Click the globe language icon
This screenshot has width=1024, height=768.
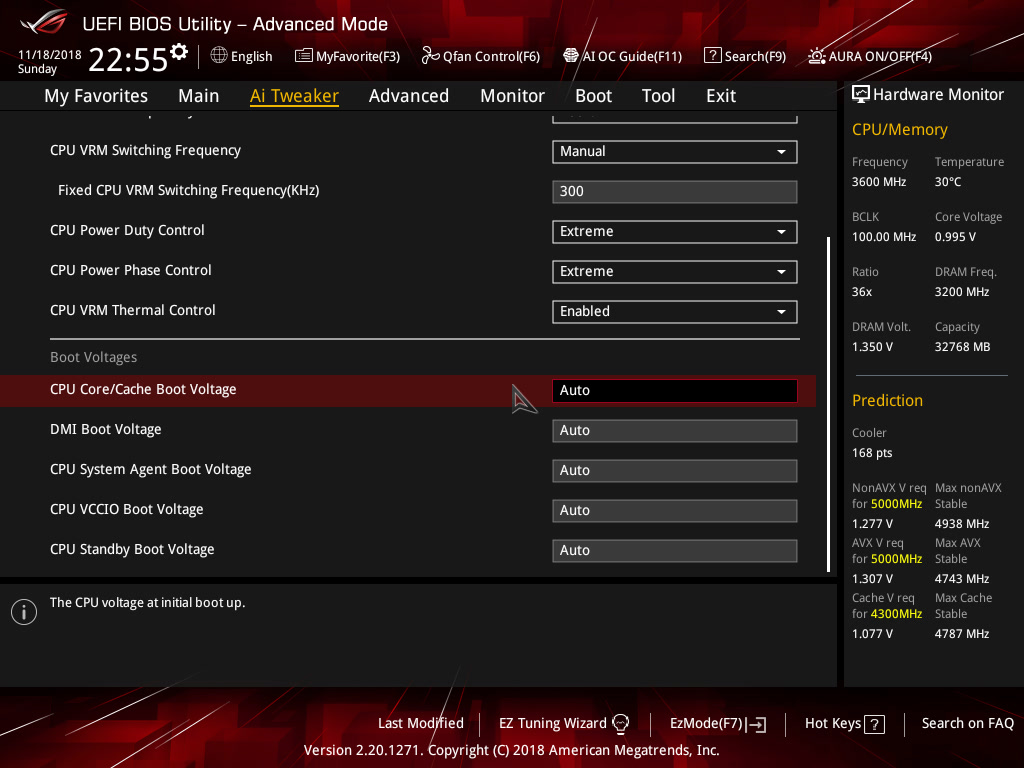pyautogui.click(x=219, y=56)
